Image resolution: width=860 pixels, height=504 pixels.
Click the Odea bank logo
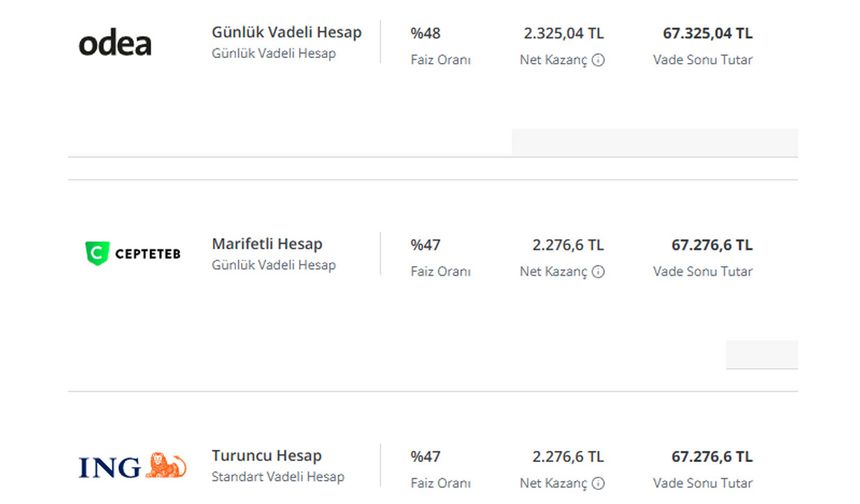[115, 44]
